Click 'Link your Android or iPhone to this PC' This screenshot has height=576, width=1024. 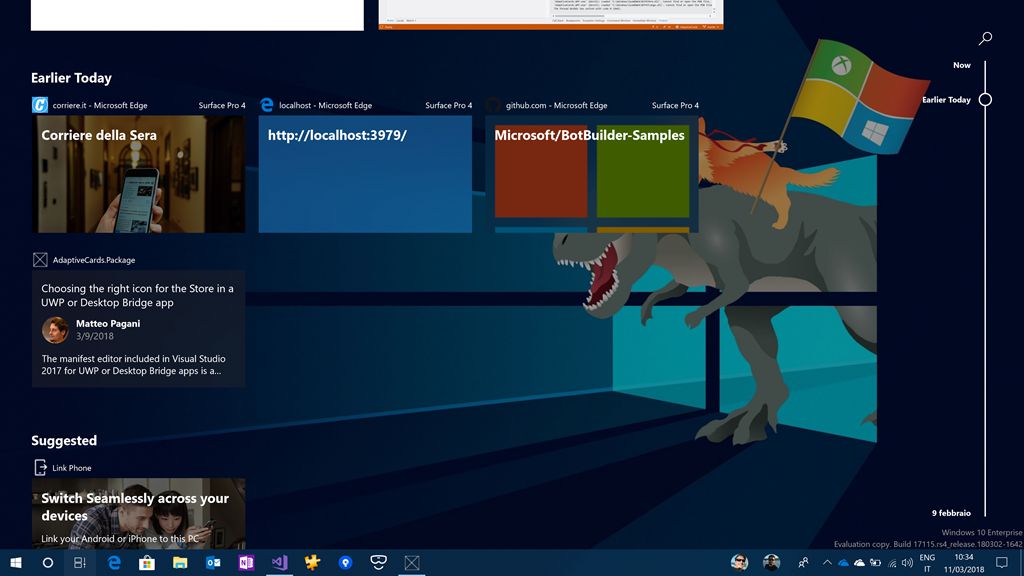tap(120, 539)
